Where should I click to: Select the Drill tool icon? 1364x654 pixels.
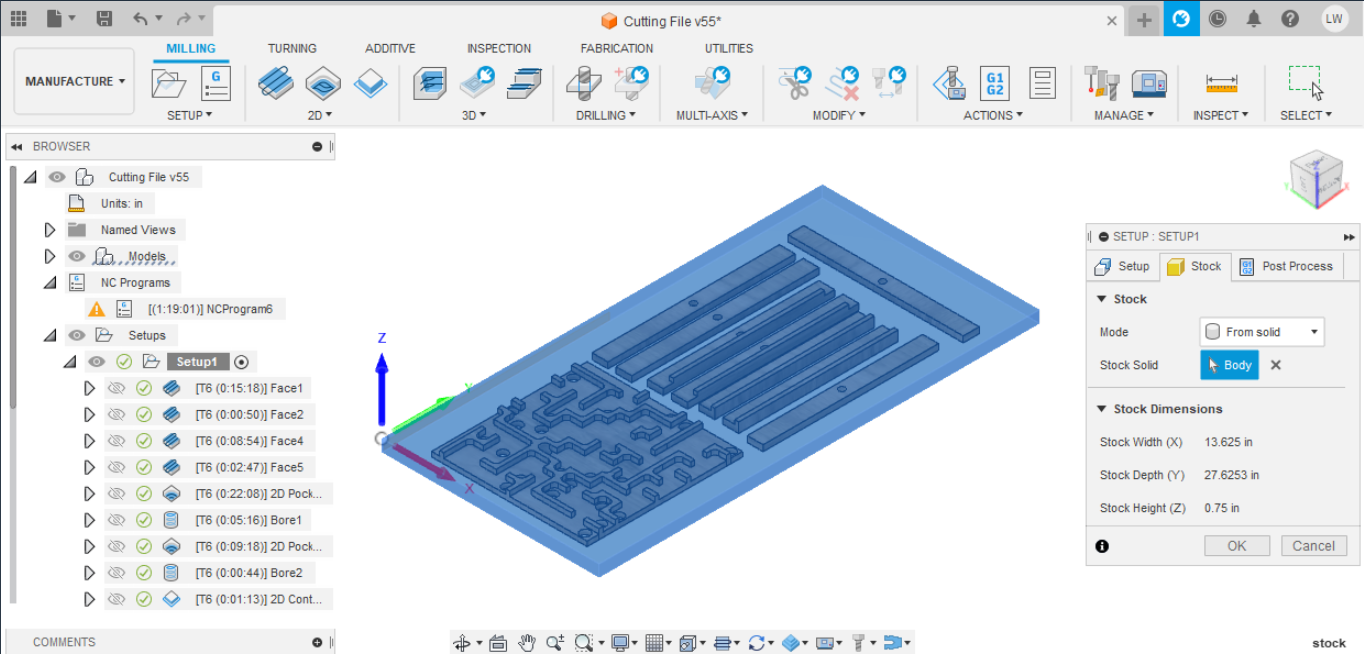point(583,83)
